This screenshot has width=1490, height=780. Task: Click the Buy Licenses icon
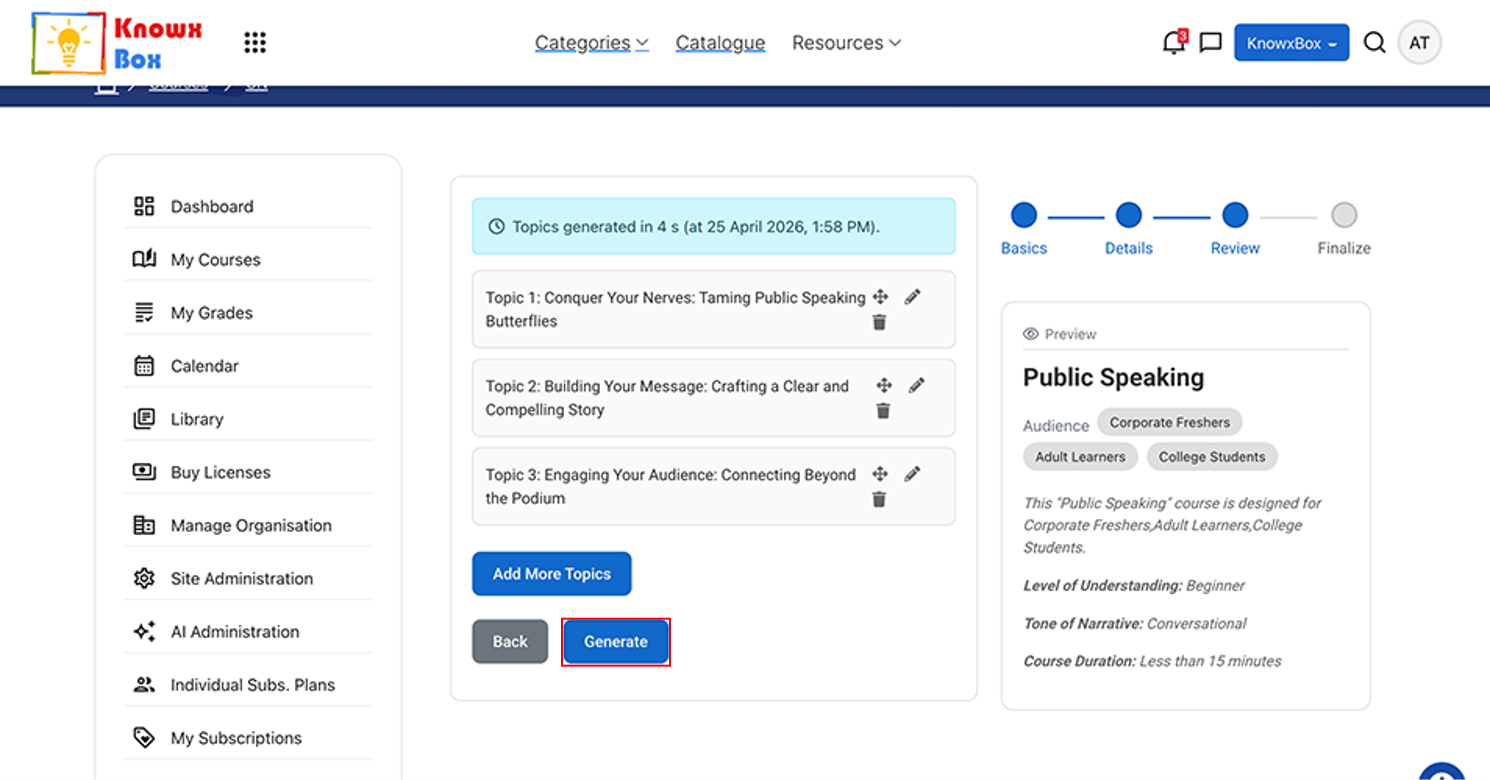(144, 471)
